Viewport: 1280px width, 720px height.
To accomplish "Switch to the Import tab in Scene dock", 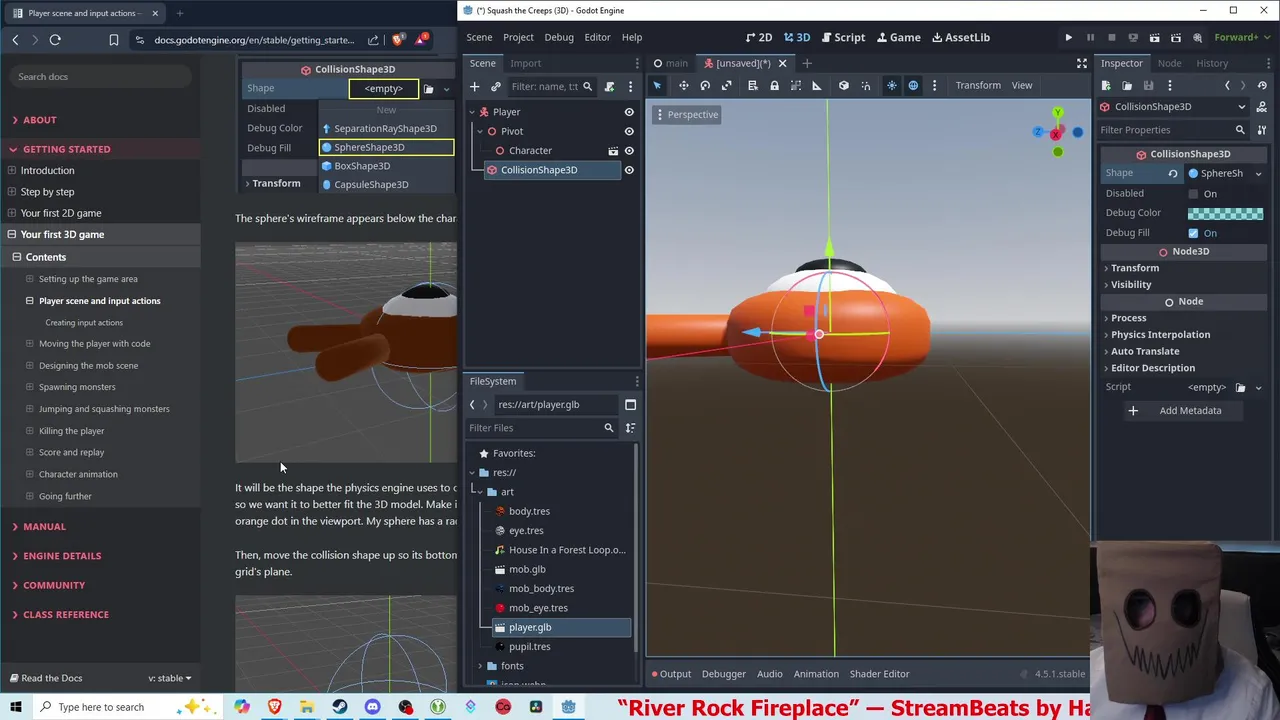I will pyautogui.click(x=525, y=63).
